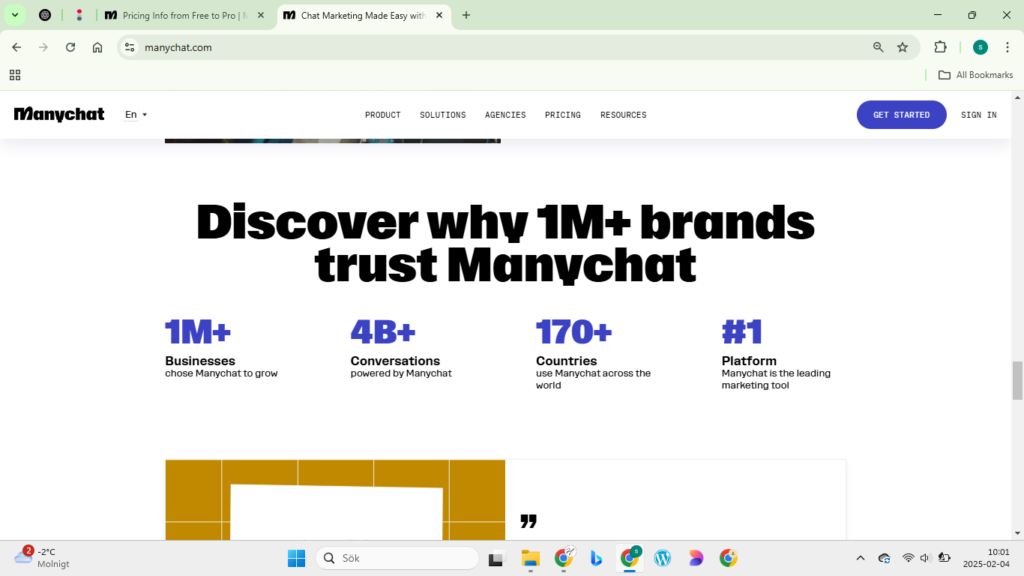Viewport: 1024px width, 576px height.
Task: Open File Explorer from the taskbar
Action: (530, 558)
